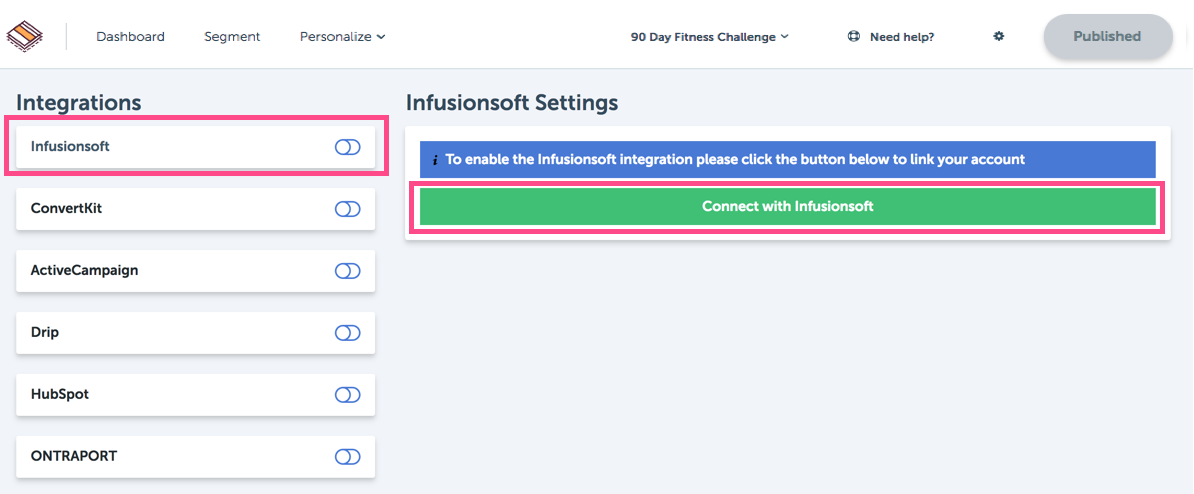1194x494 pixels.
Task: Toggle the Infusionsoft integration switch
Action: pos(347,147)
